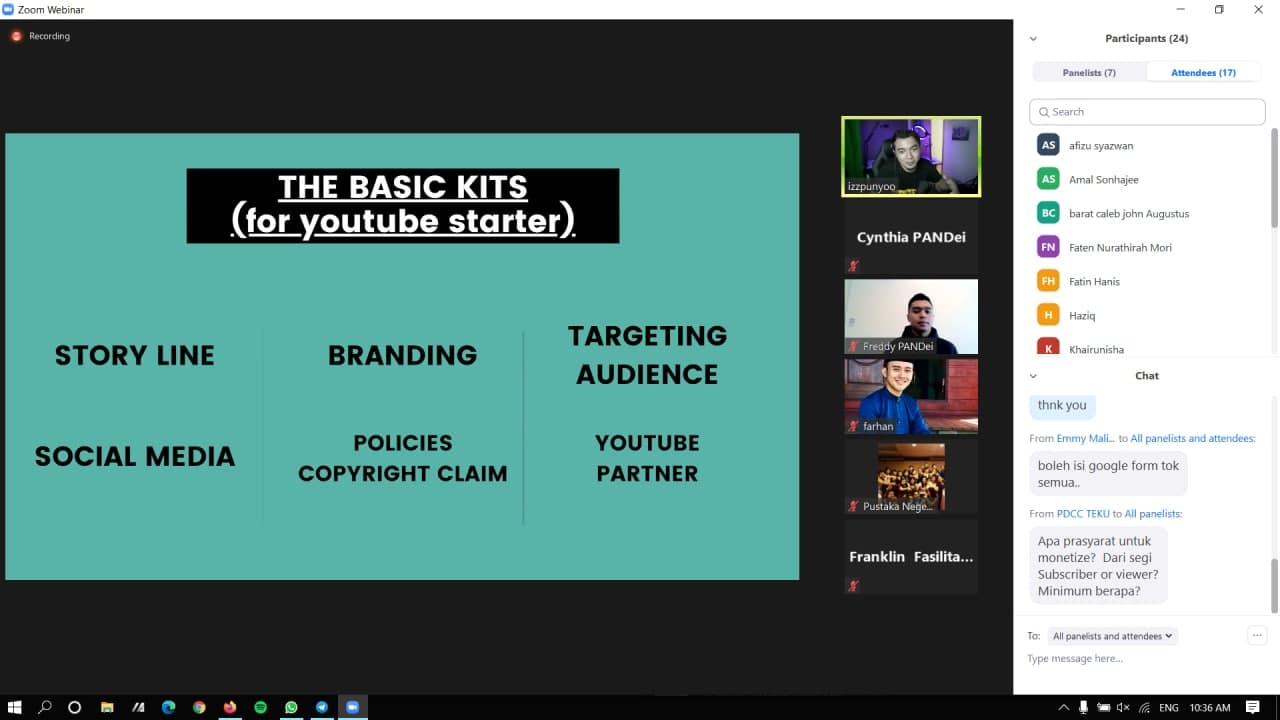Click the Apa prasyarat untuk monetize message

tap(1098, 565)
